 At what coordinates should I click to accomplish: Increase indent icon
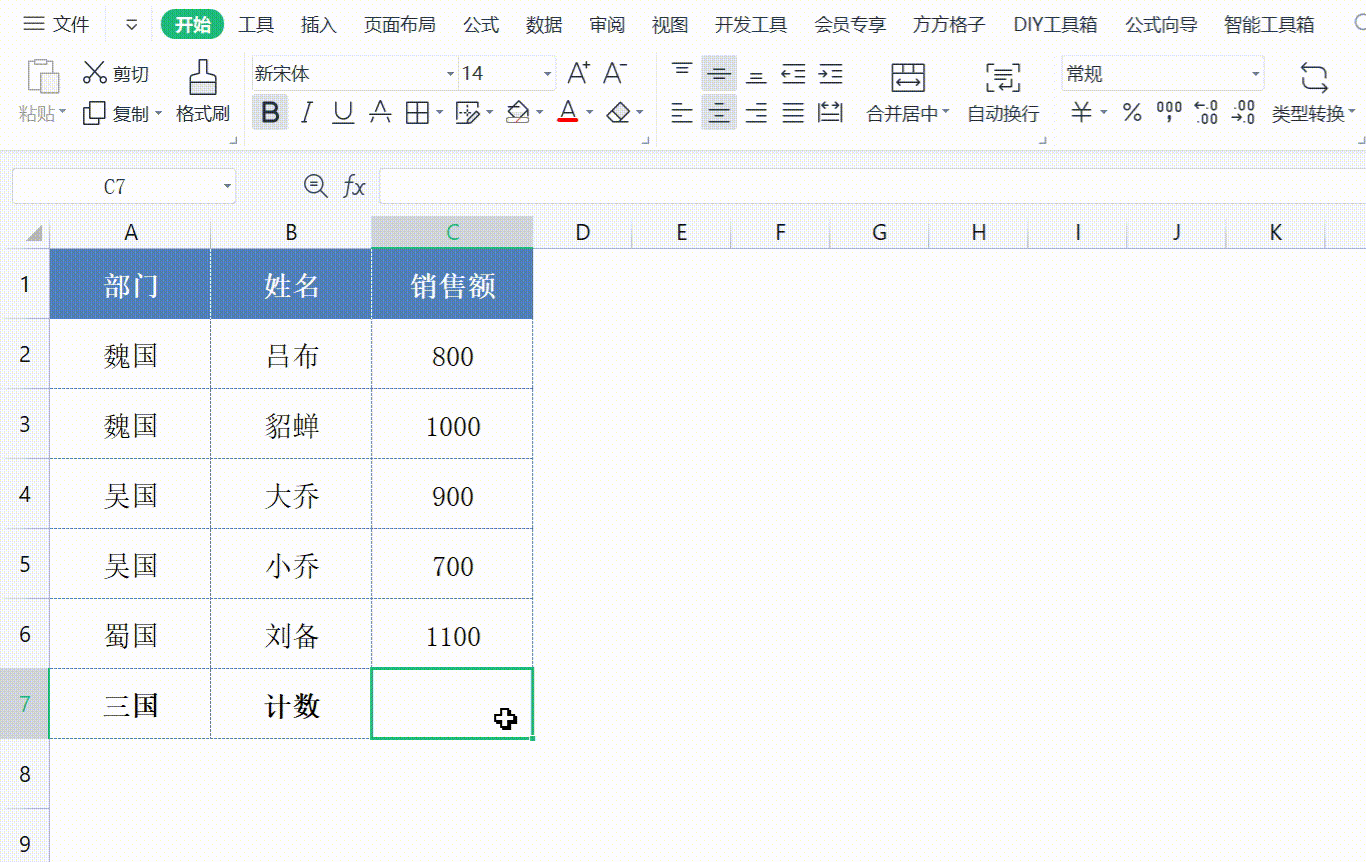[831, 73]
